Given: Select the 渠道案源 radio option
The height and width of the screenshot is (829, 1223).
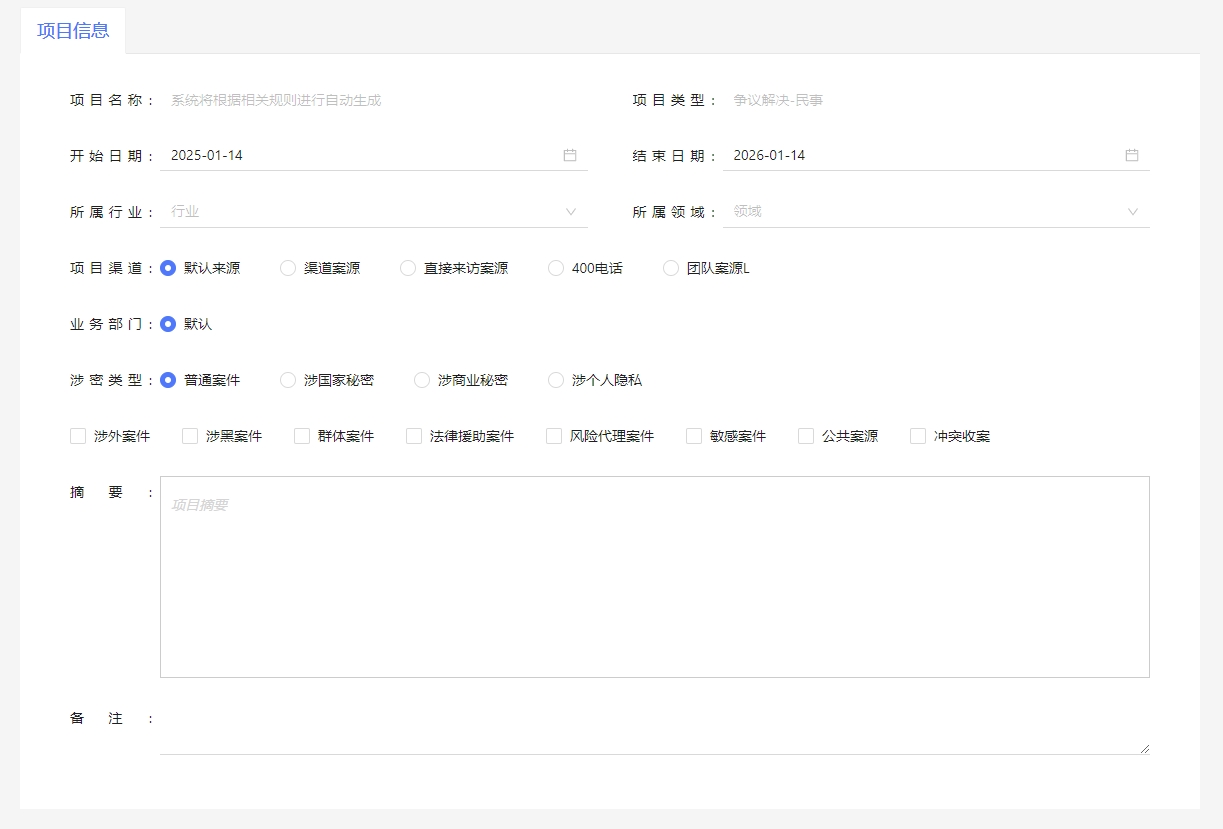Looking at the screenshot, I should (288, 268).
